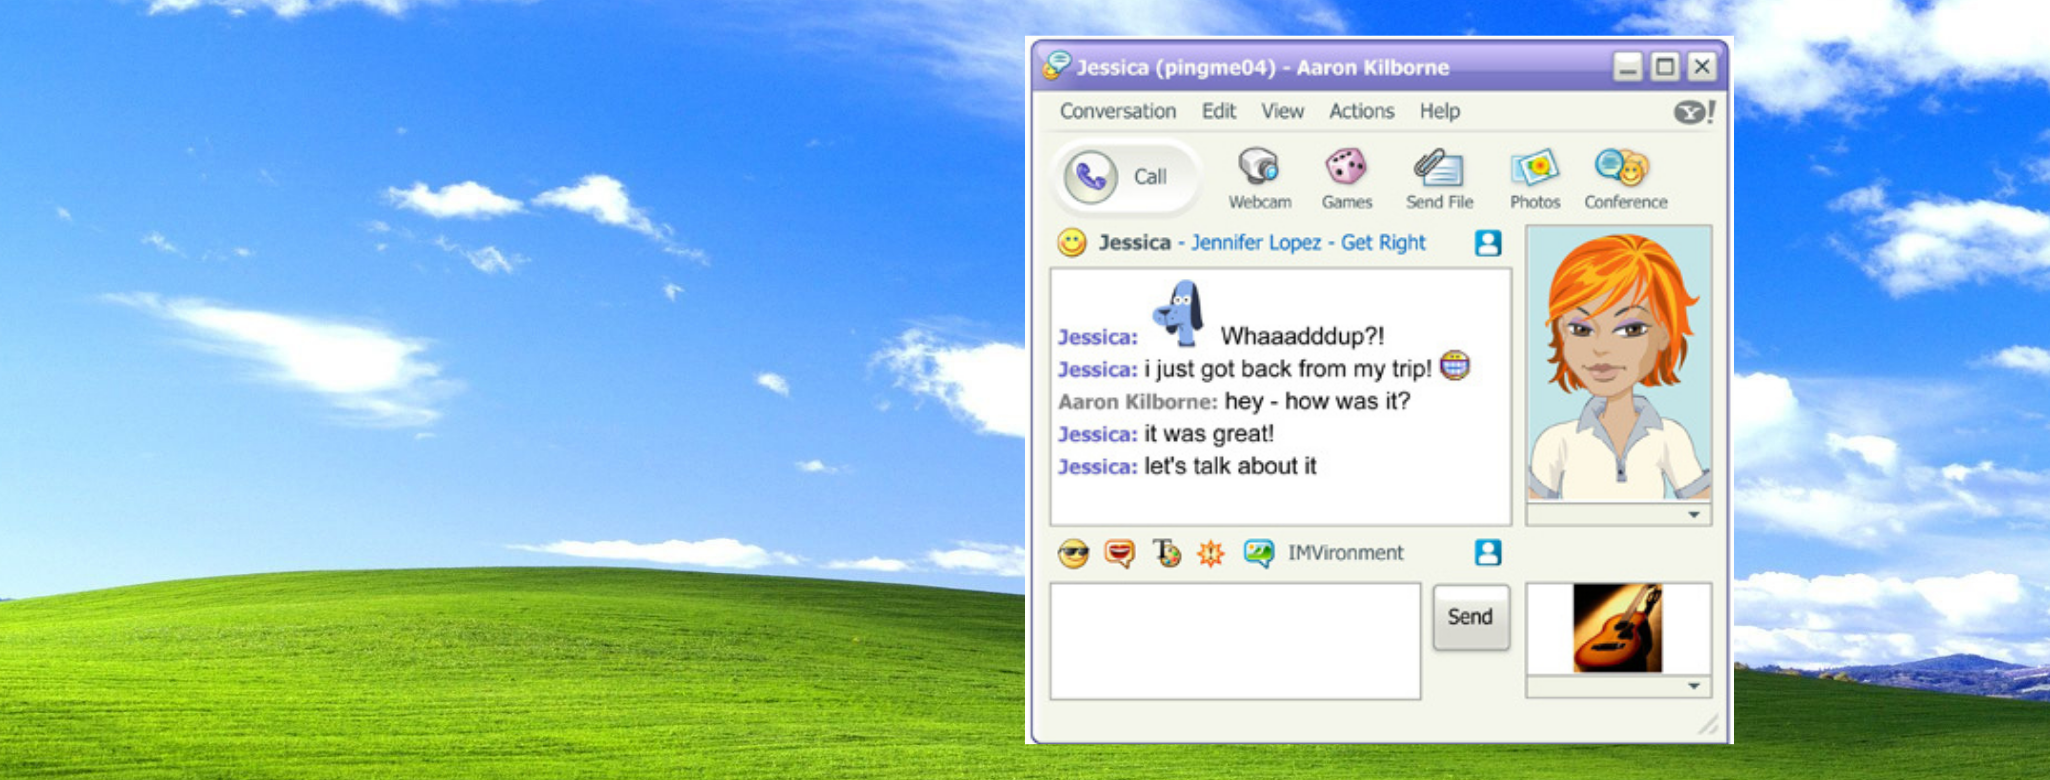Click the IMVironment label

[x=1345, y=553]
